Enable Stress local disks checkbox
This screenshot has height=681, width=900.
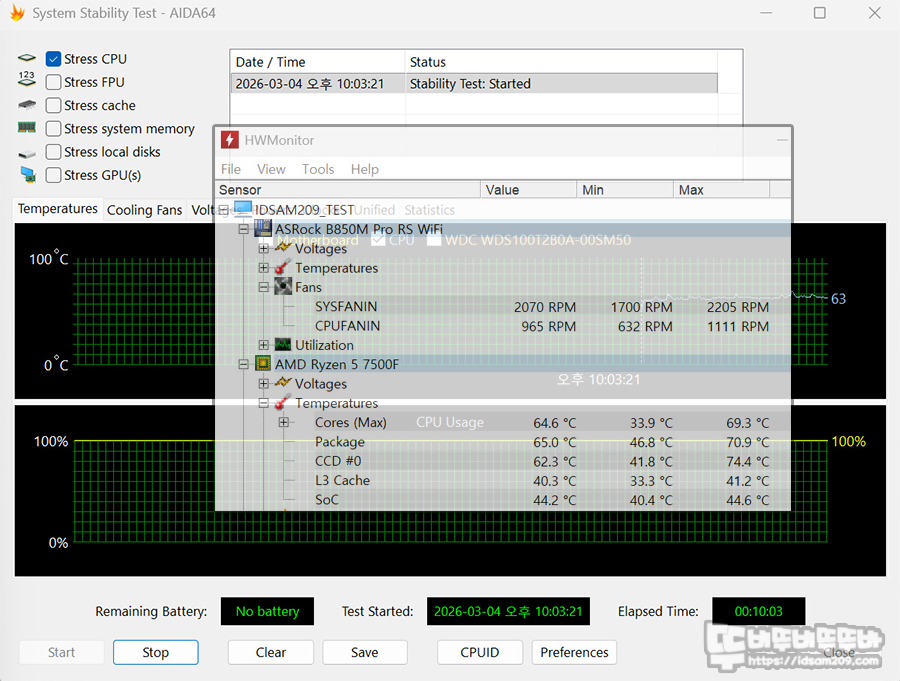point(53,152)
